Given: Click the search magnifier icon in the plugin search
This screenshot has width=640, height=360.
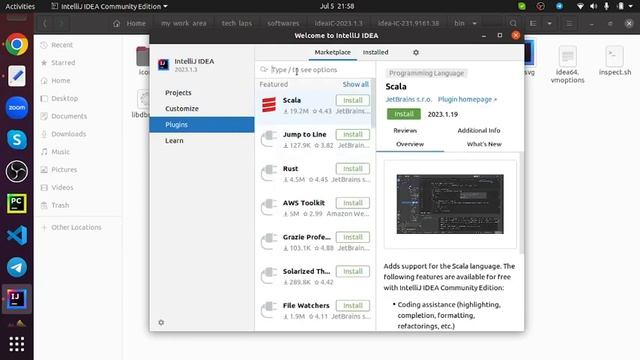Looking at the screenshot, I should [264, 70].
